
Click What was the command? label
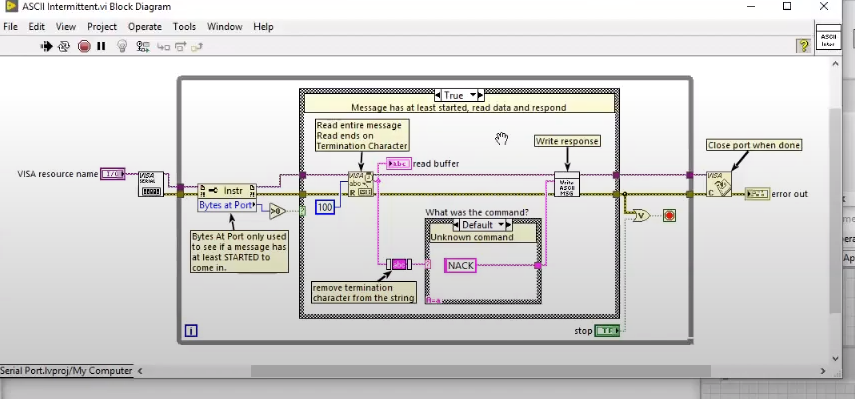(x=477, y=212)
